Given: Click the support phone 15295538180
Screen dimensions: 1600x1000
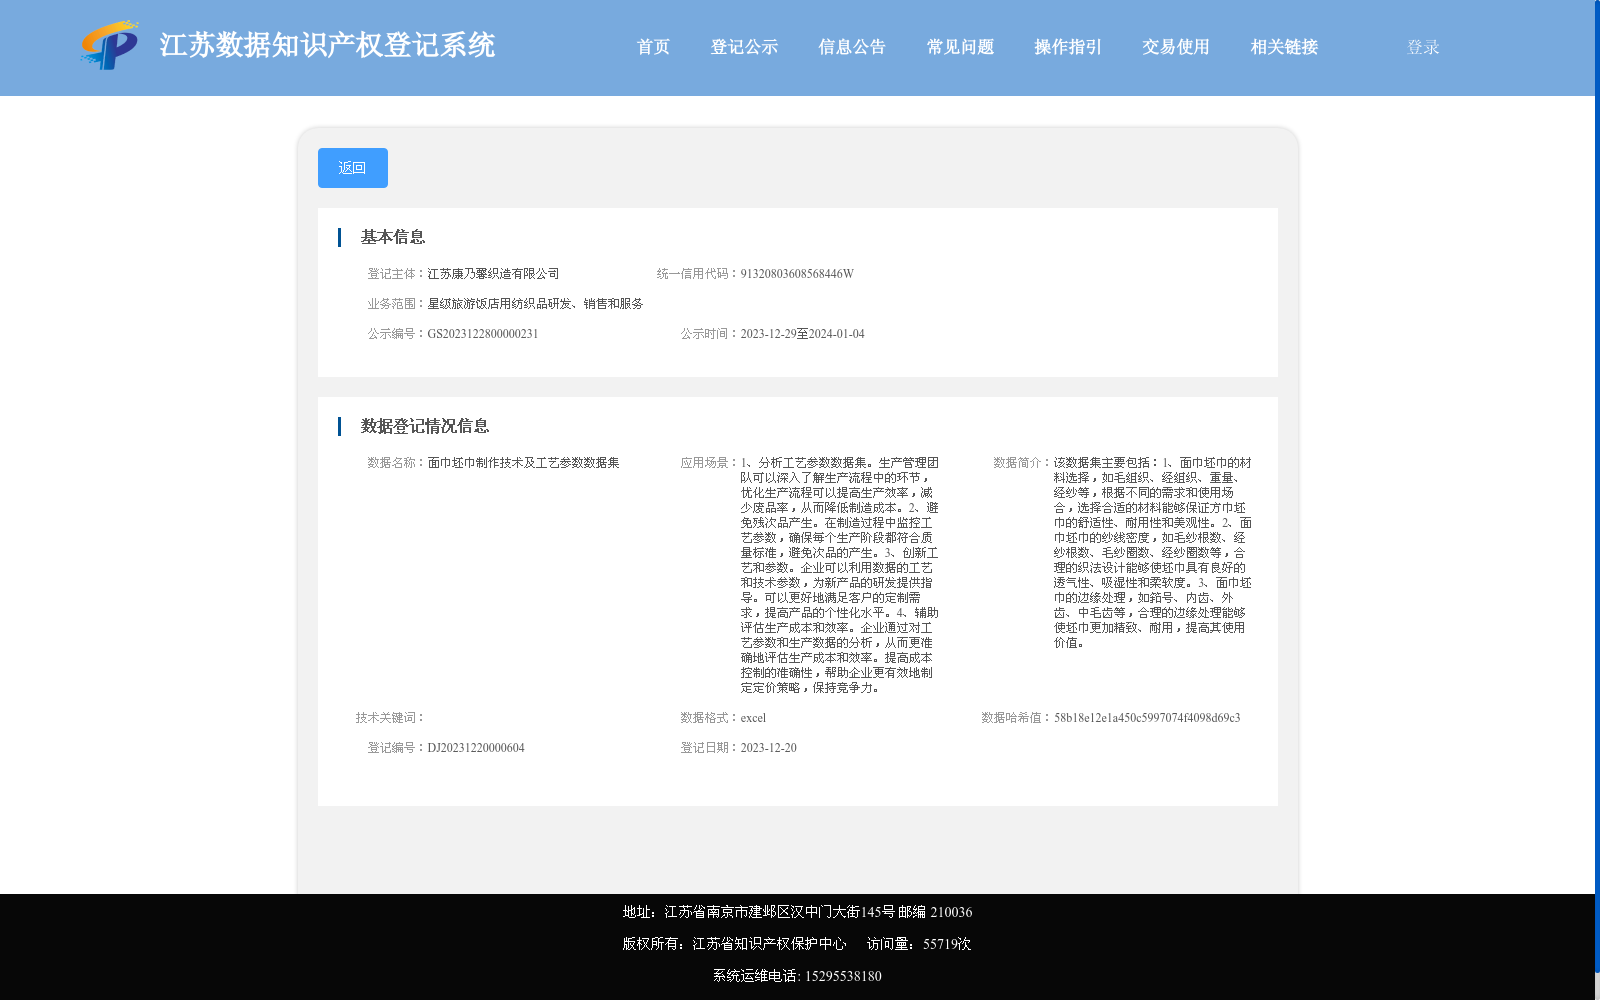Looking at the screenshot, I should tap(843, 976).
